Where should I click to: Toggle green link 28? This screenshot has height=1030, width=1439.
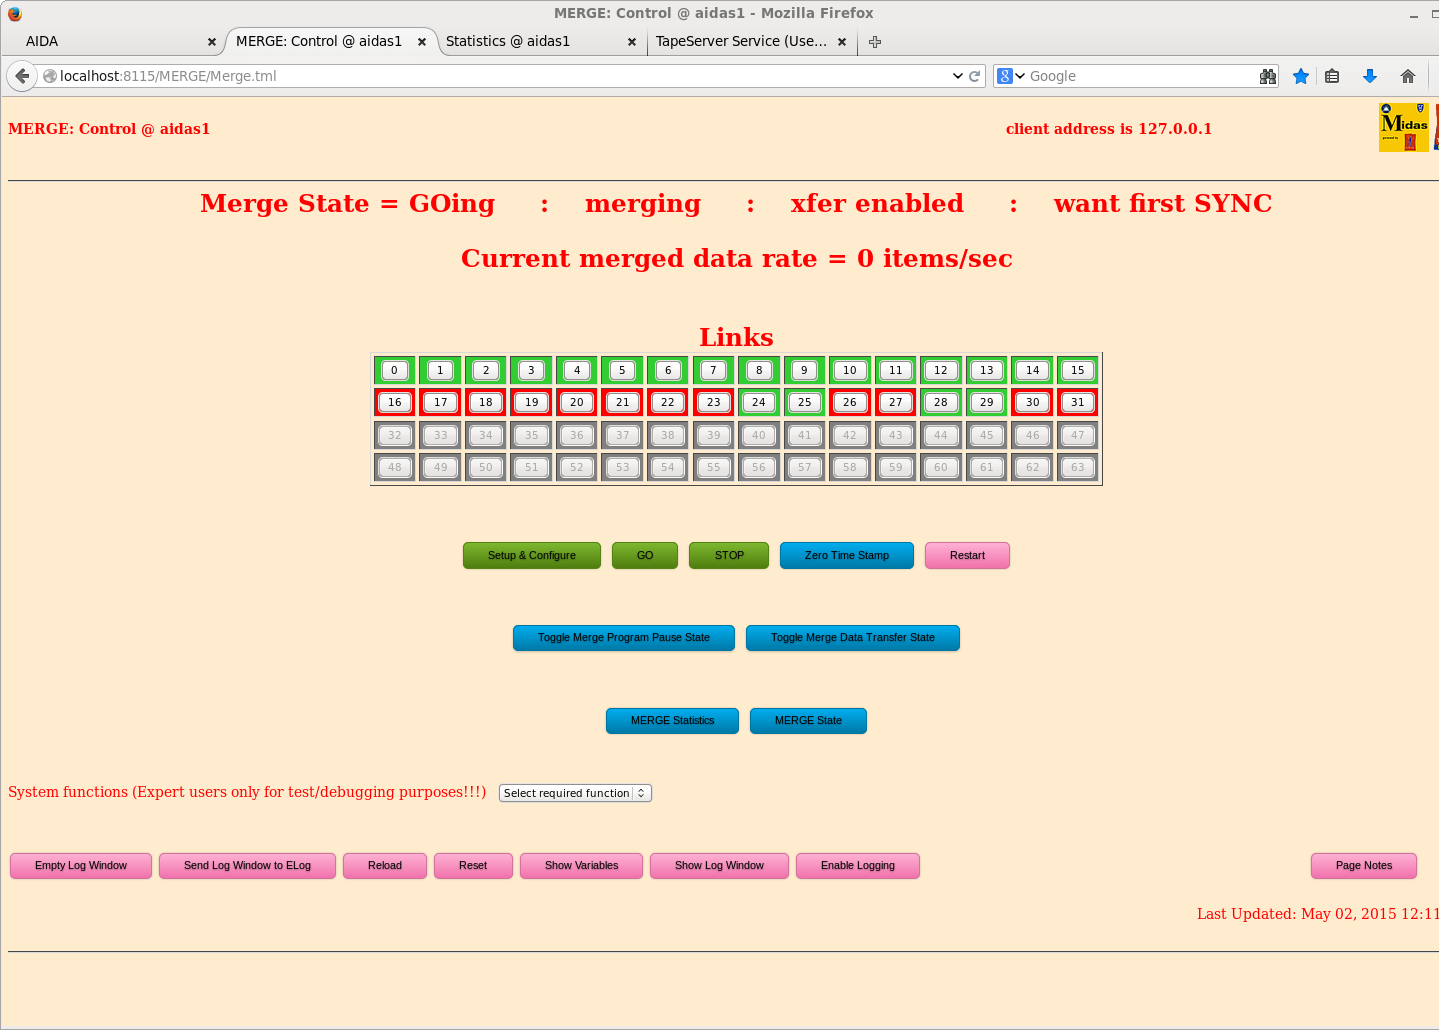(x=941, y=402)
